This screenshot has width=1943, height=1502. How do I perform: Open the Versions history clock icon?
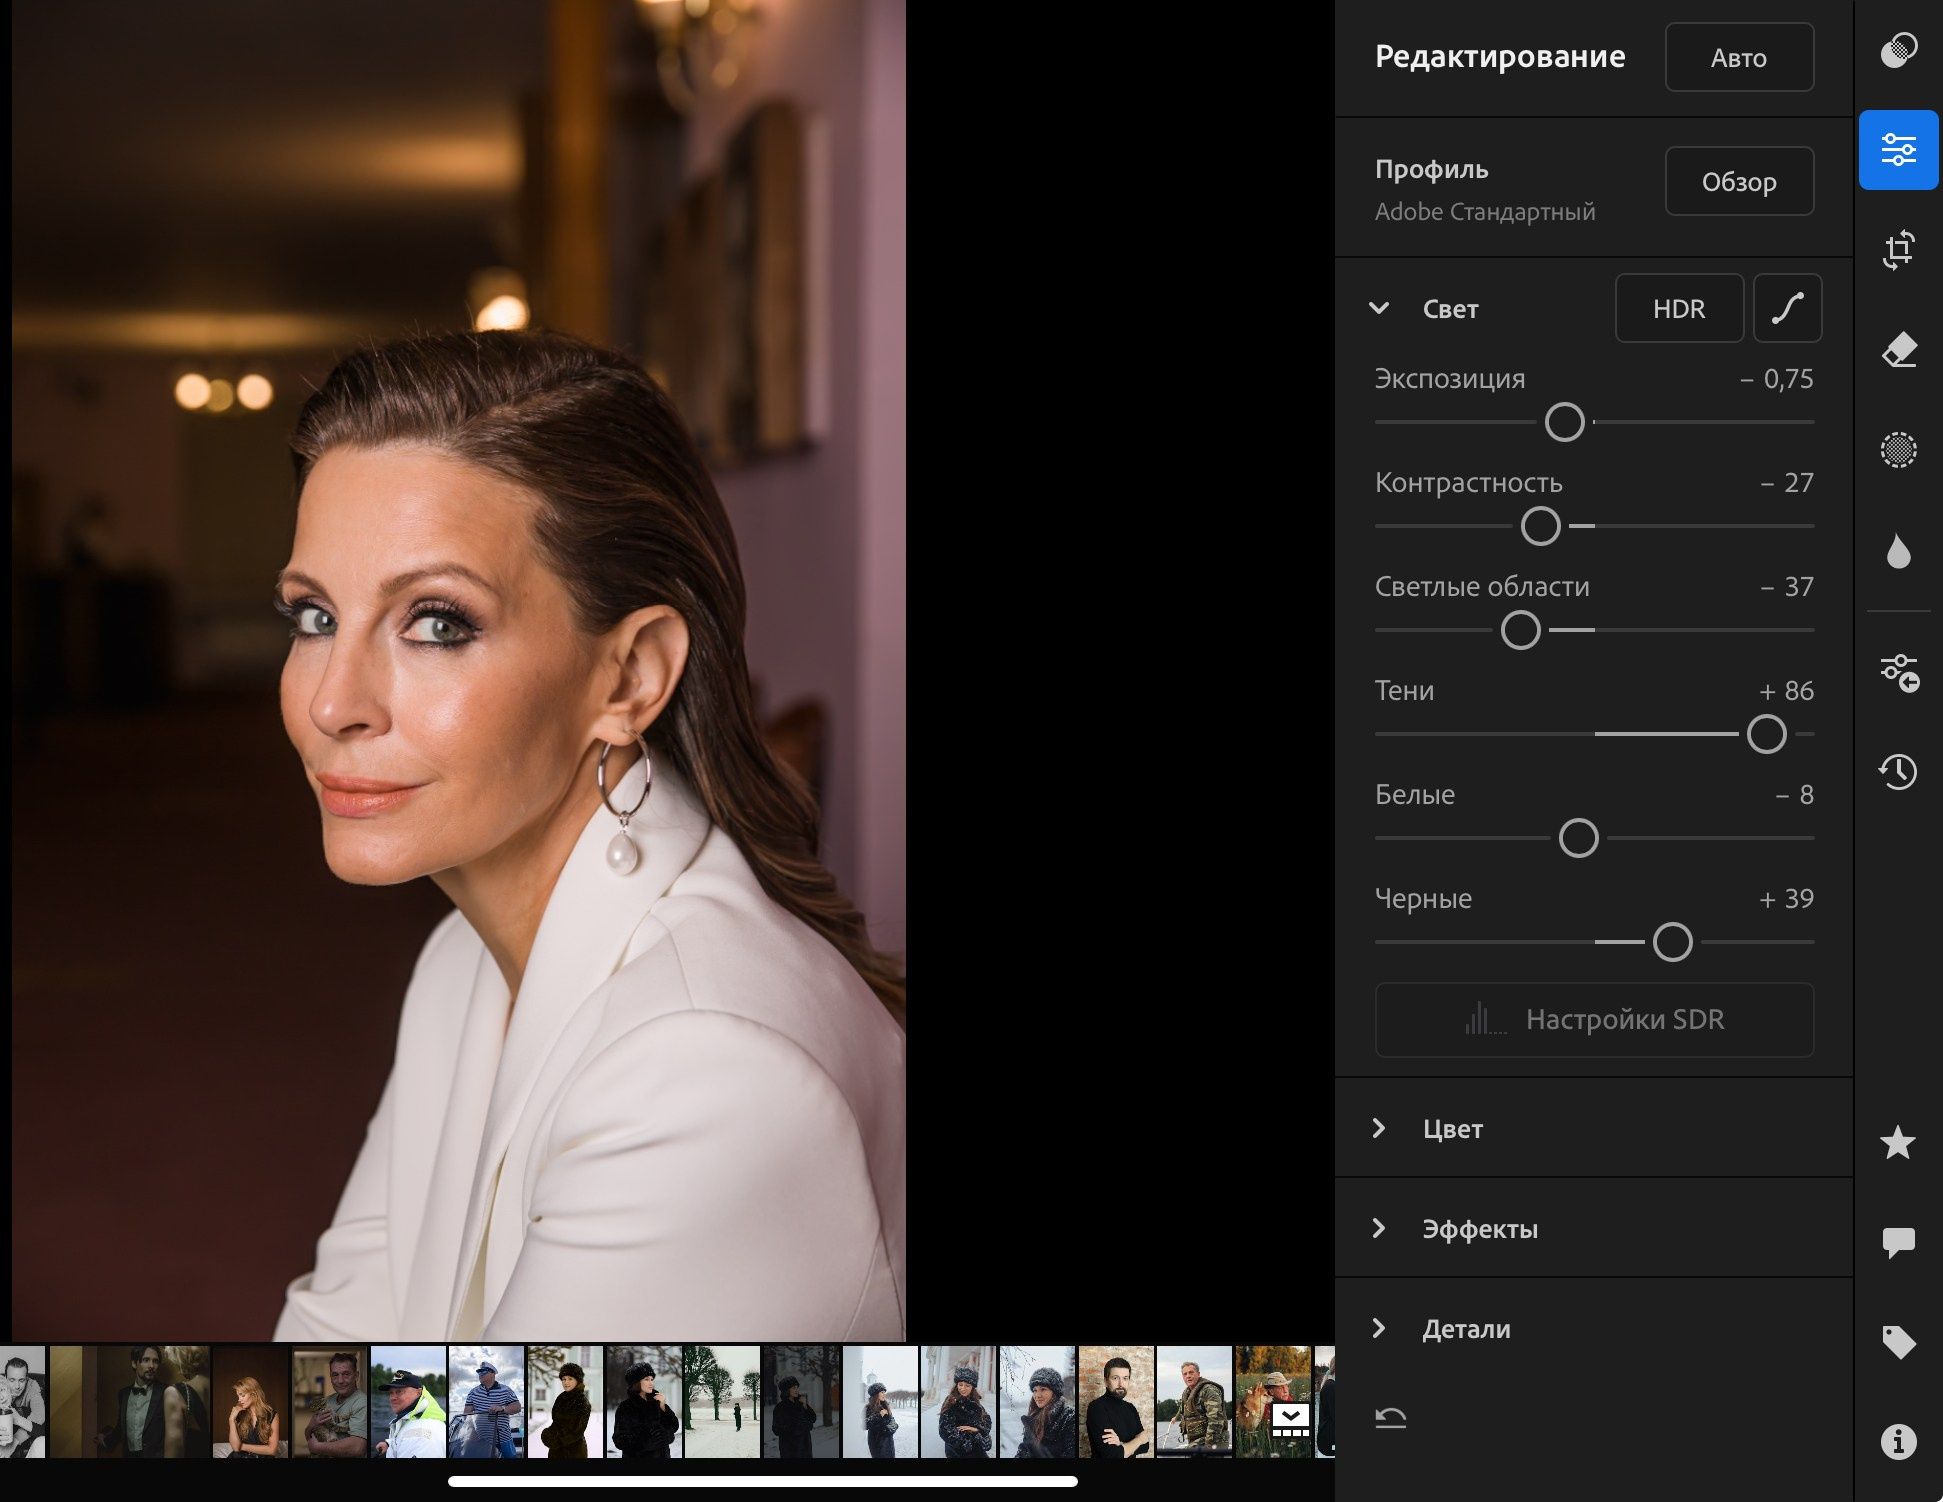click(1898, 771)
